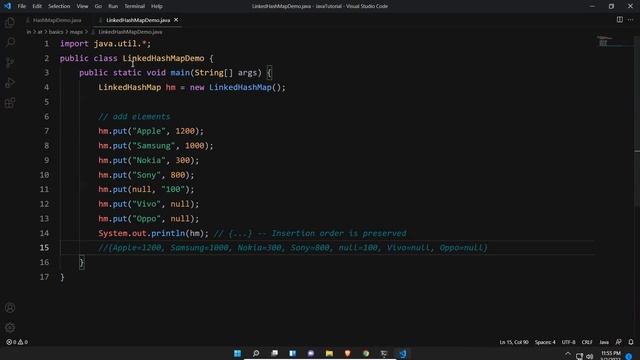Open Brave browser from taskbar

(x=347, y=353)
